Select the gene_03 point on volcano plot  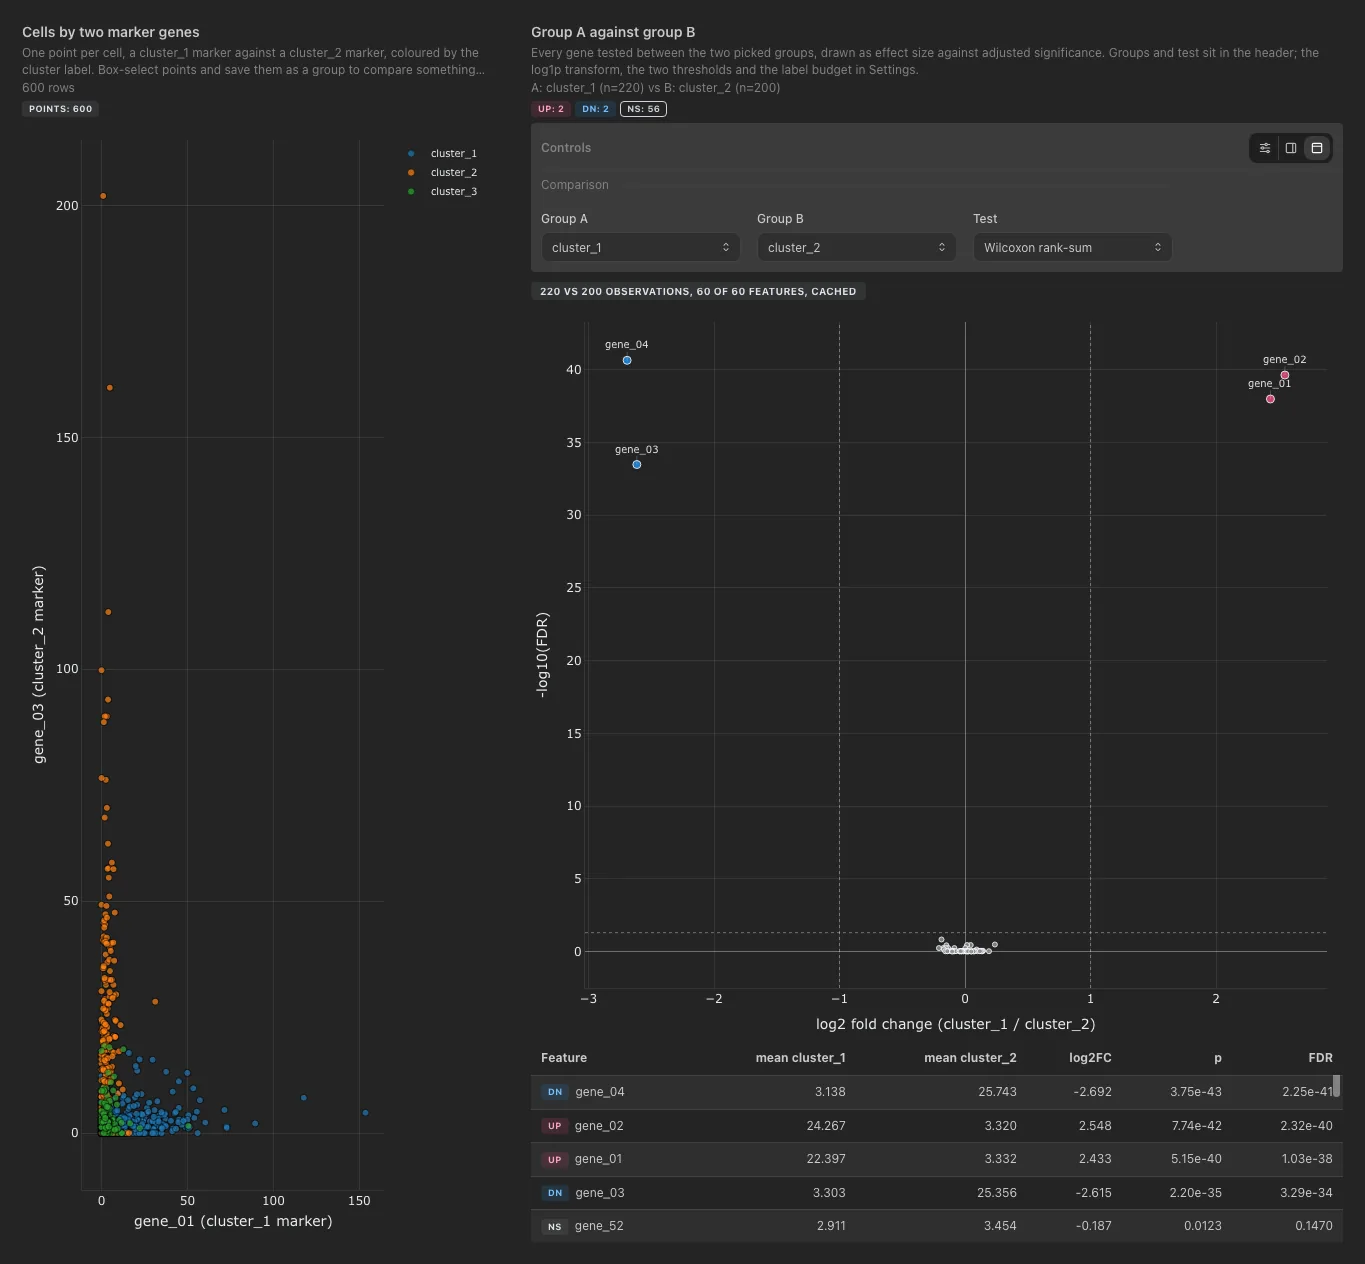(x=637, y=465)
